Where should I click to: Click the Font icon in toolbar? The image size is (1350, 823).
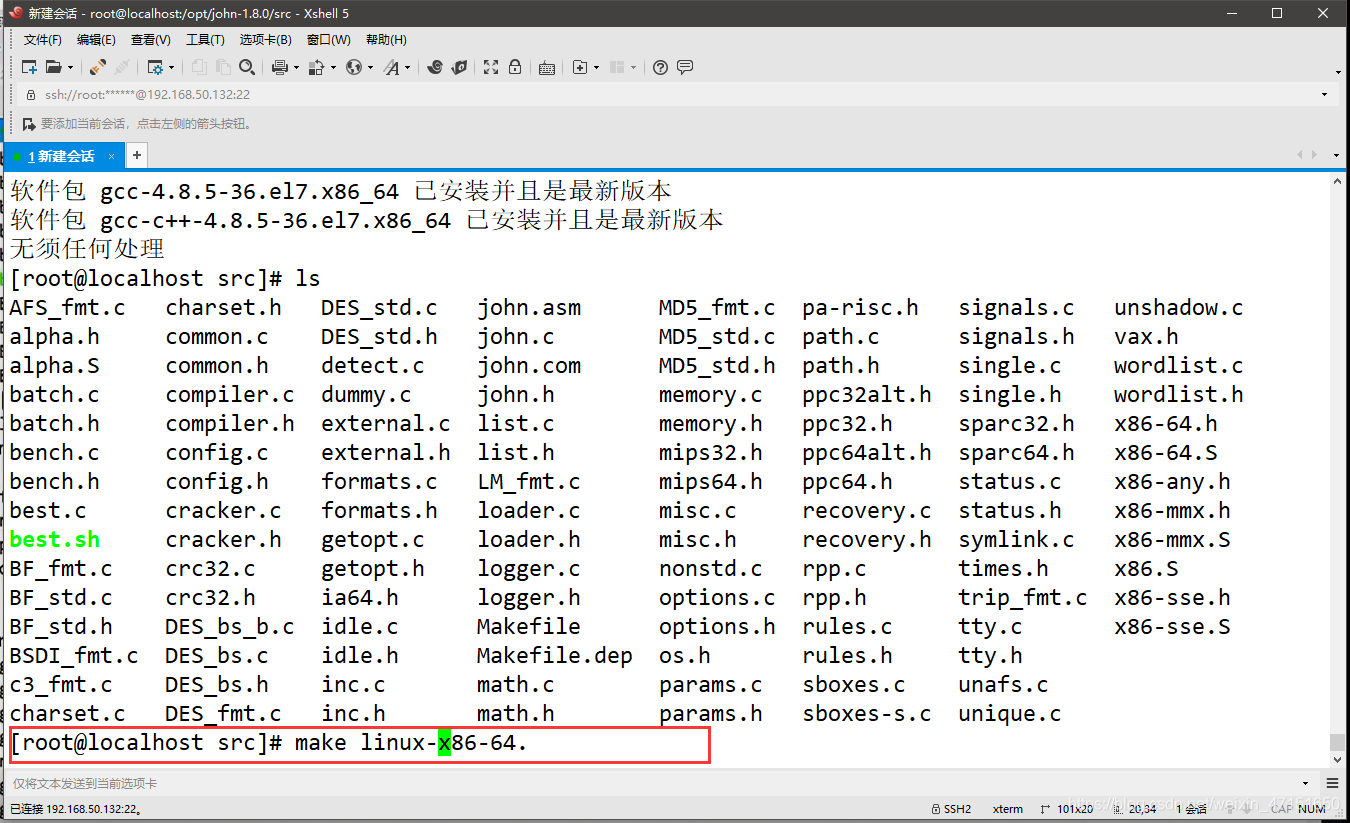(391, 67)
